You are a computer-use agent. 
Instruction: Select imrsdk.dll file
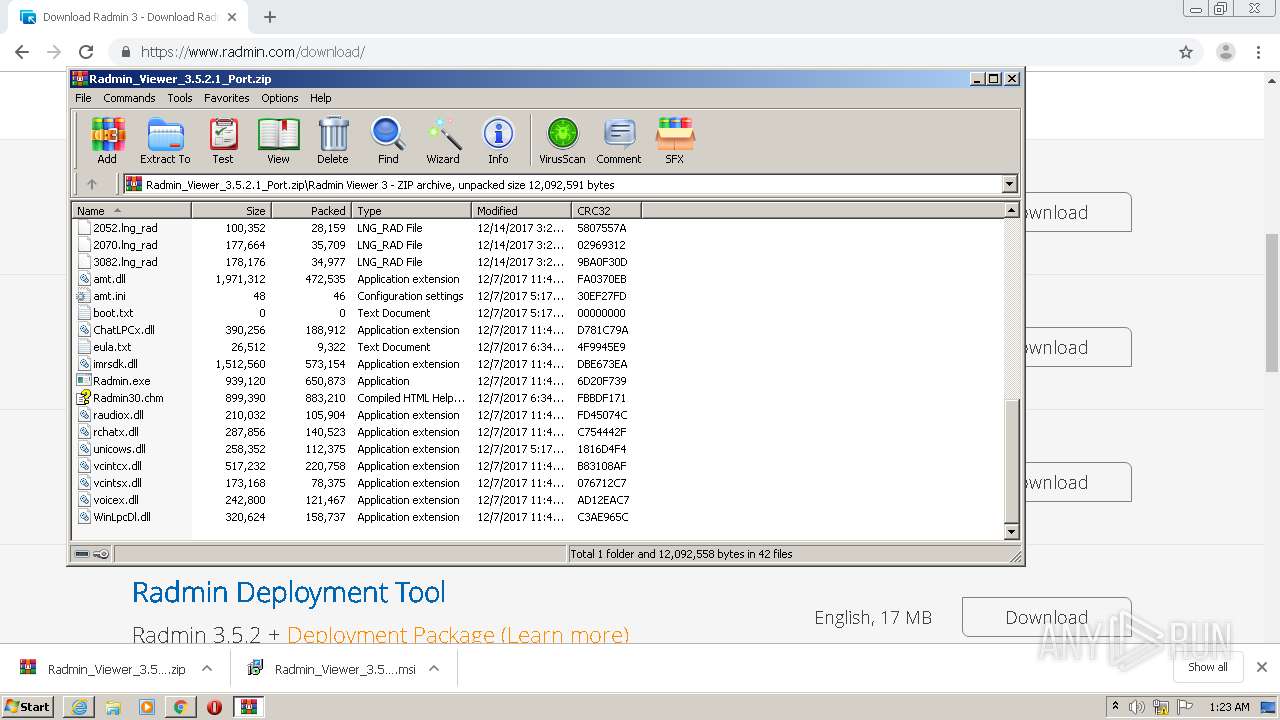point(115,364)
